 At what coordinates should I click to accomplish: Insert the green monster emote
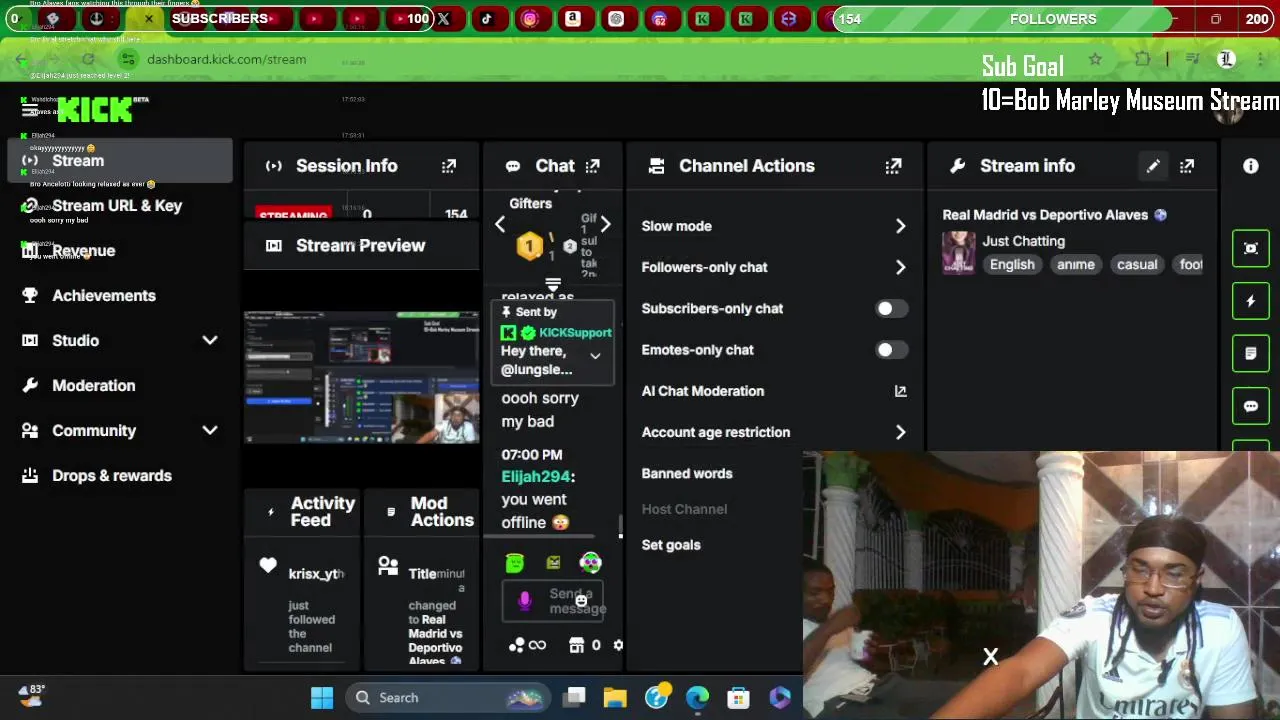click(x=515, y=563)
